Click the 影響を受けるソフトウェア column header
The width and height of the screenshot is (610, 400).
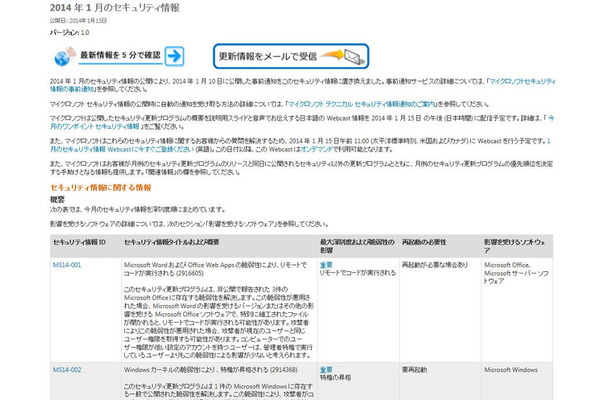[520, 242]
